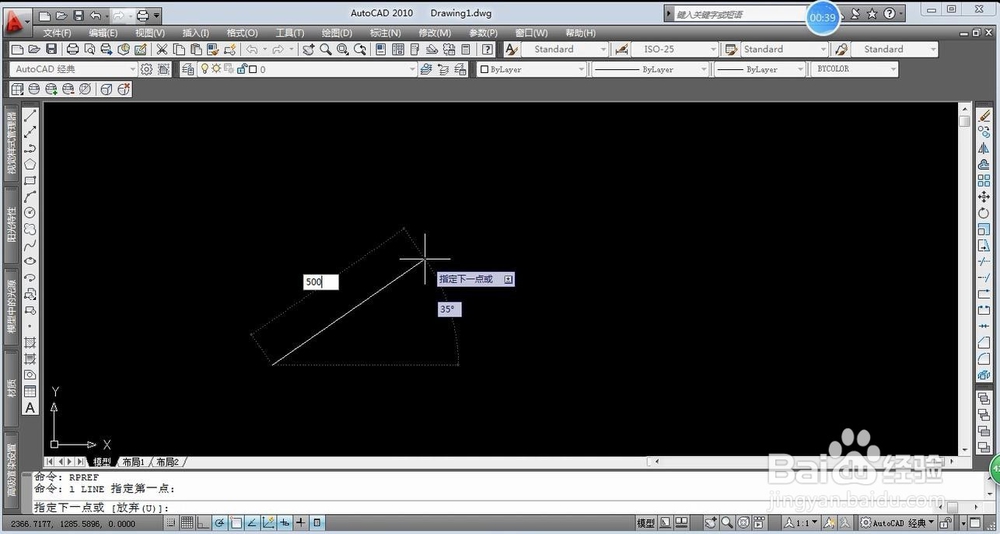Select the Circle draw tool
The height and width of the screenshot is (534, 1000).
click(30, 213)
